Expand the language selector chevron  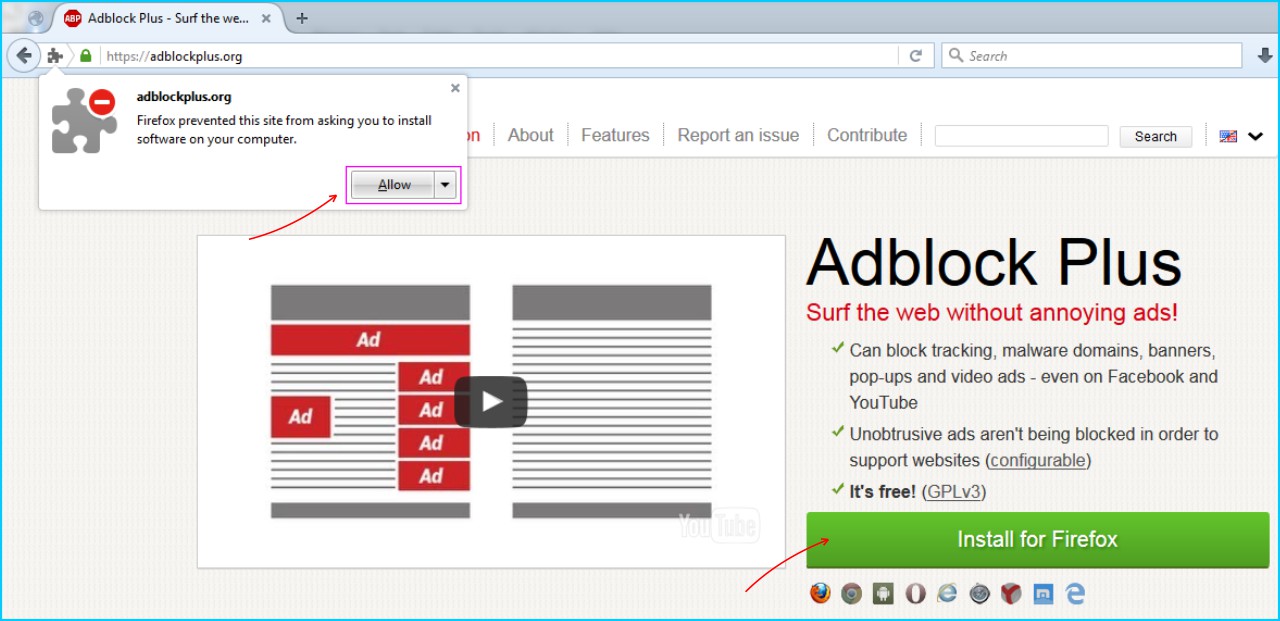[x=1255, y=136]
